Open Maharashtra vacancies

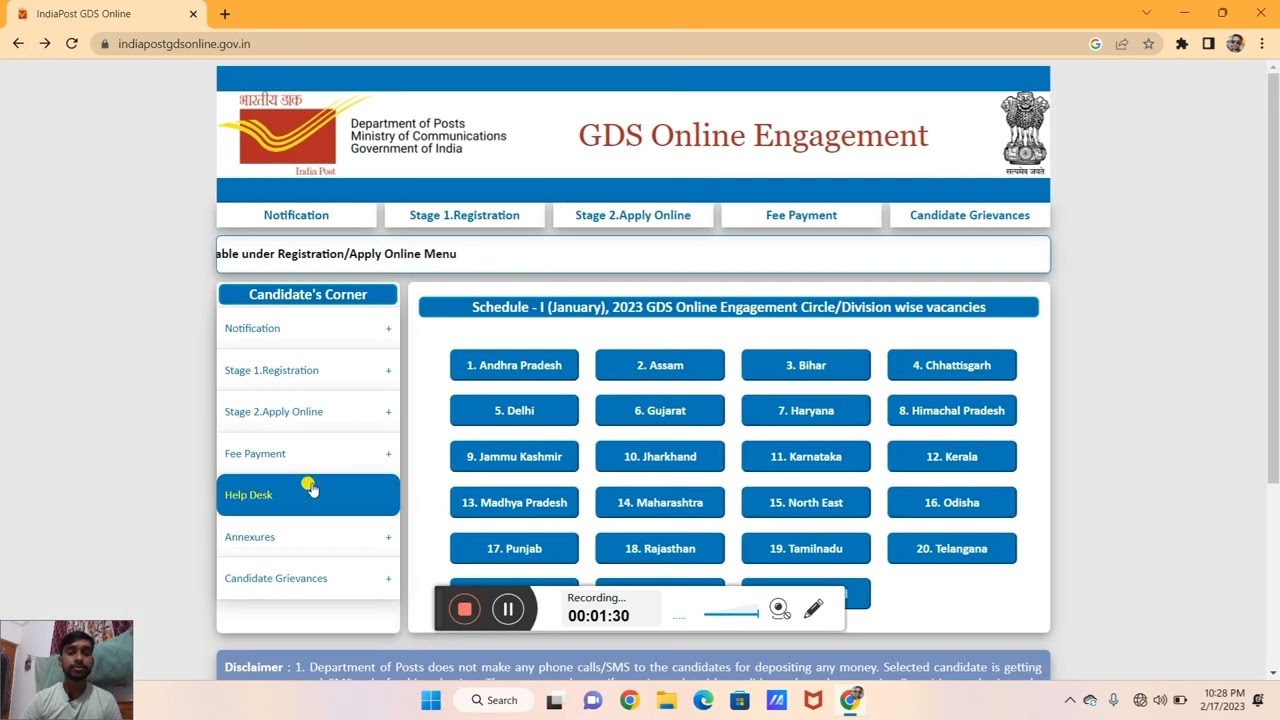click(660, 503)
